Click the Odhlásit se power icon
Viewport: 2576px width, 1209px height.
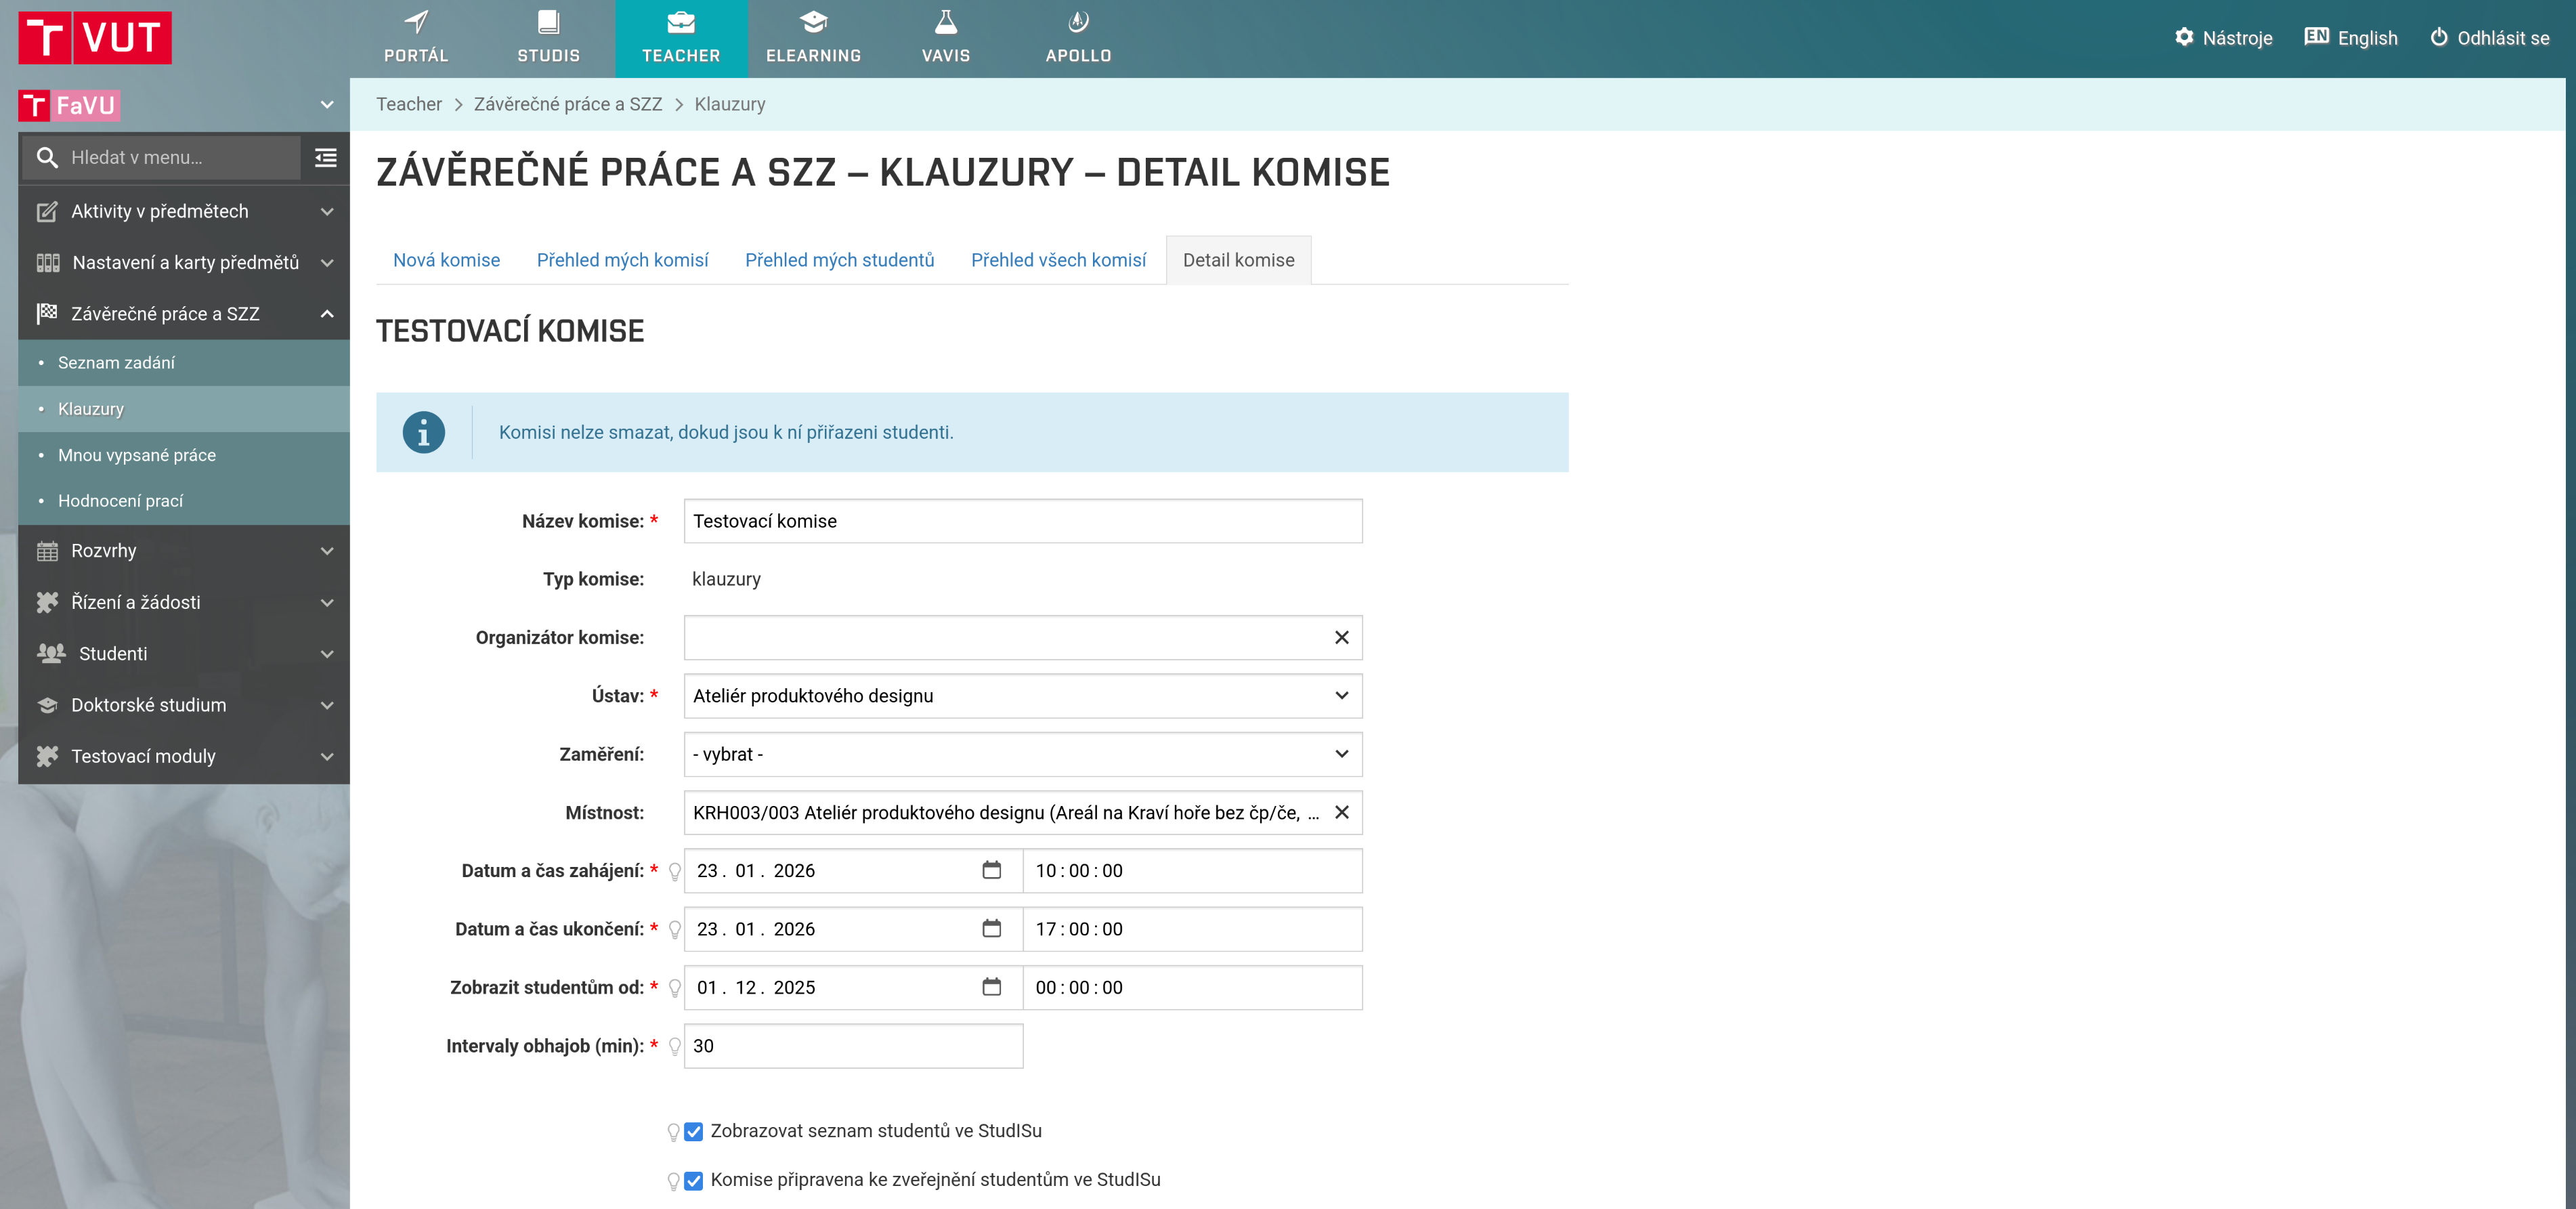2439,37
